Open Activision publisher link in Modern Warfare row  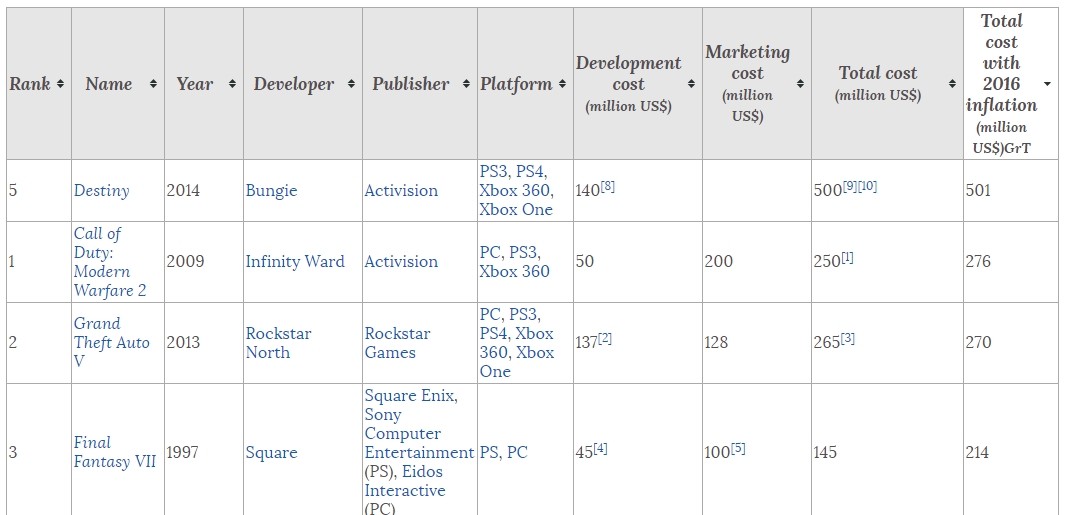[x=401, y=262]
